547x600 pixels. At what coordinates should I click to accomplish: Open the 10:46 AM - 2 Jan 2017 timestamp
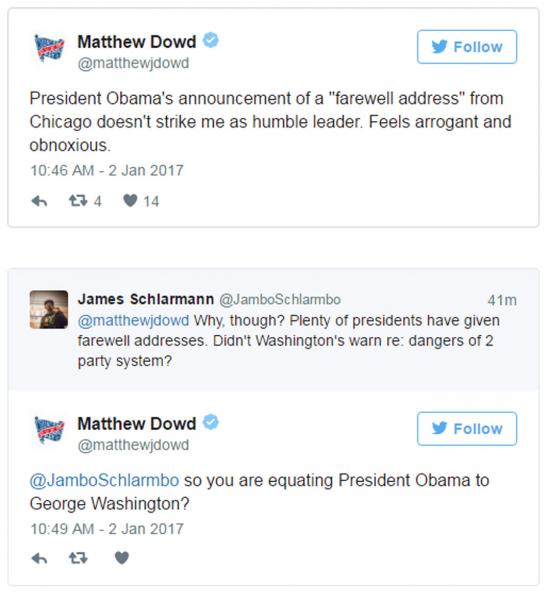coord(107,170)
